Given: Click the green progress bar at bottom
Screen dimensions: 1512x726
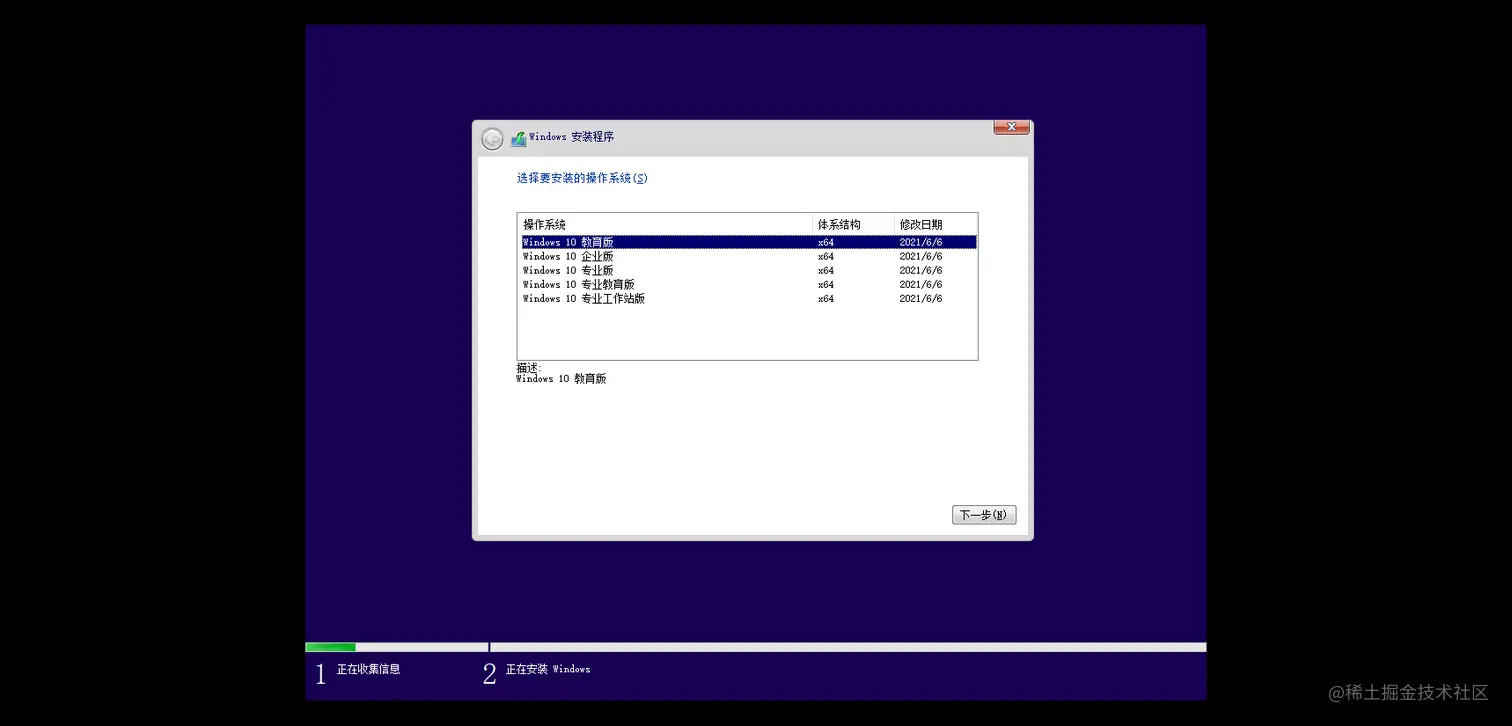Looking at the screenshot, I should [x=330, y=647].
